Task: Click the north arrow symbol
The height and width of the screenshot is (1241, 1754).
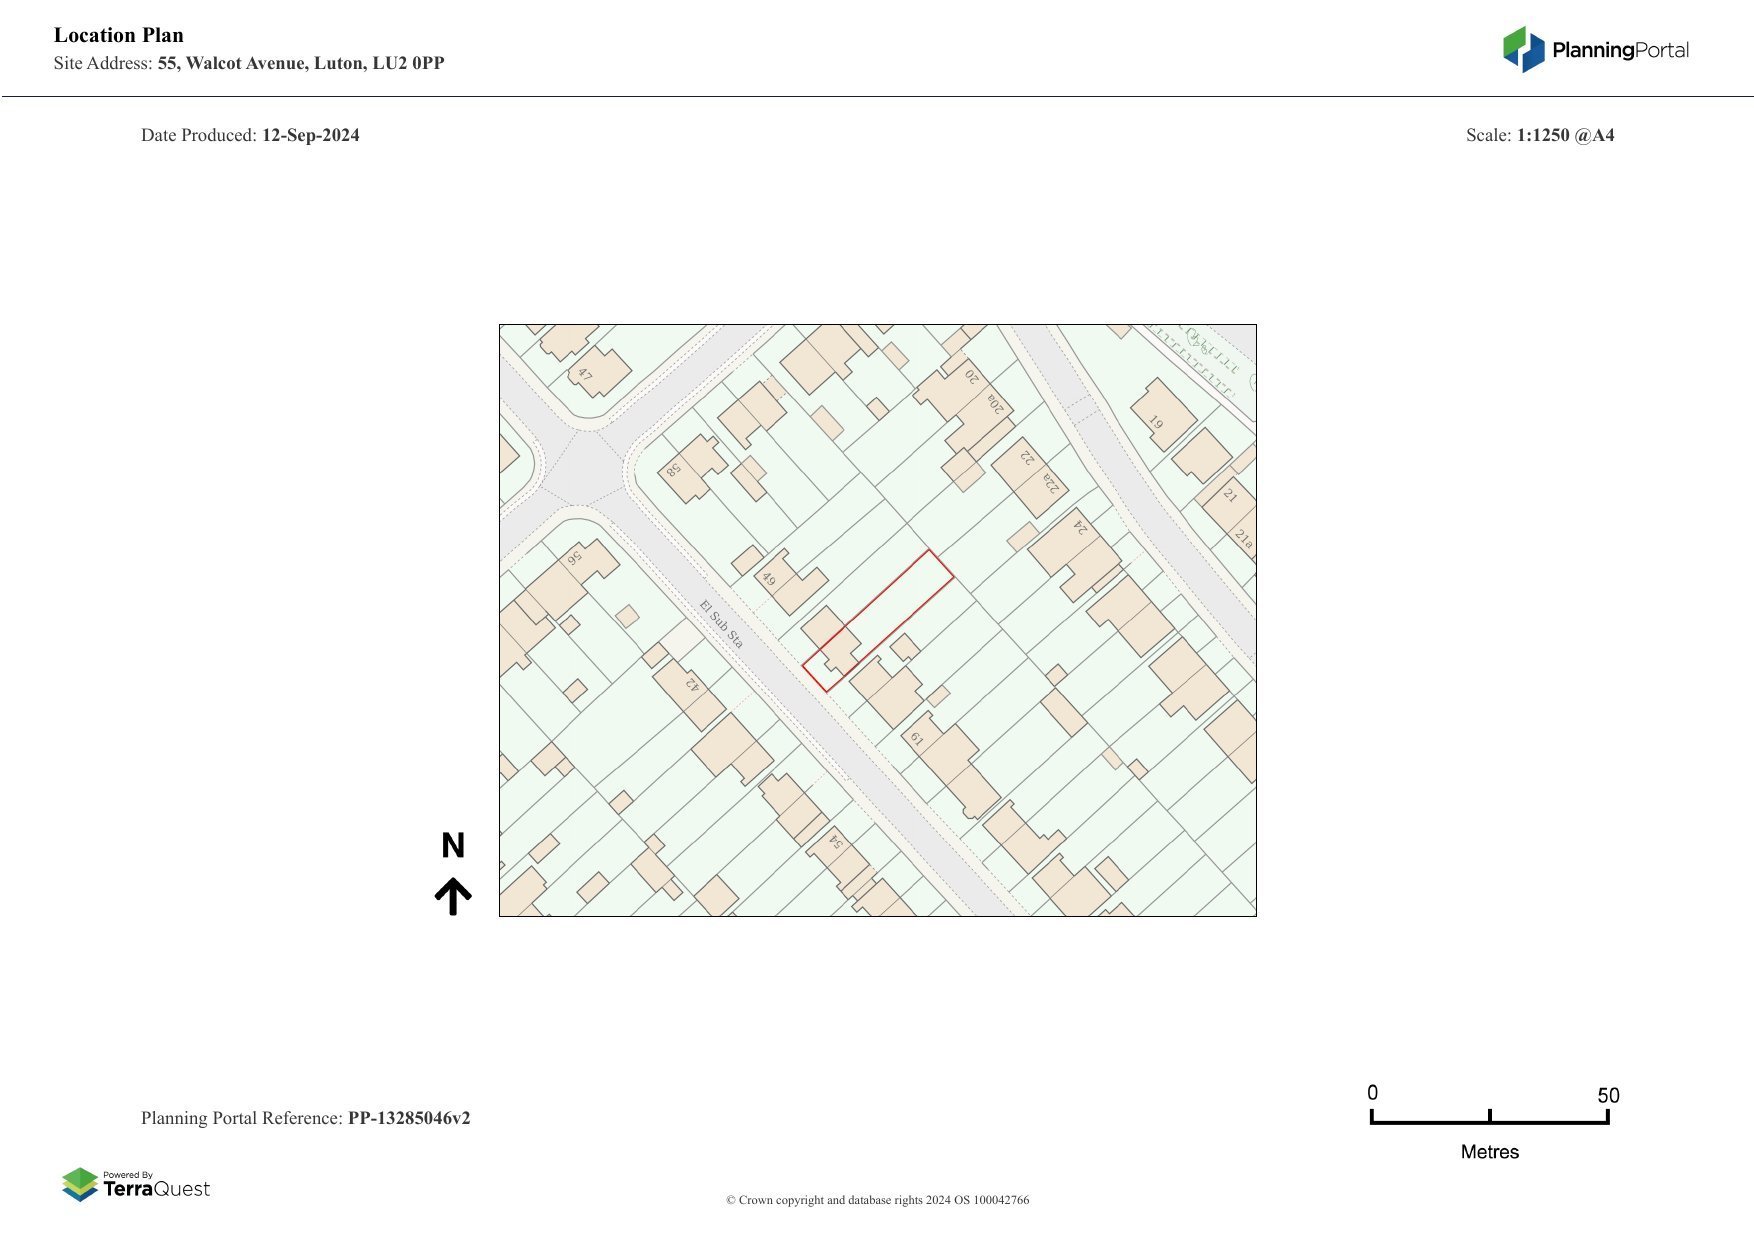Action: pyautogui.click(x=453, y=896)
